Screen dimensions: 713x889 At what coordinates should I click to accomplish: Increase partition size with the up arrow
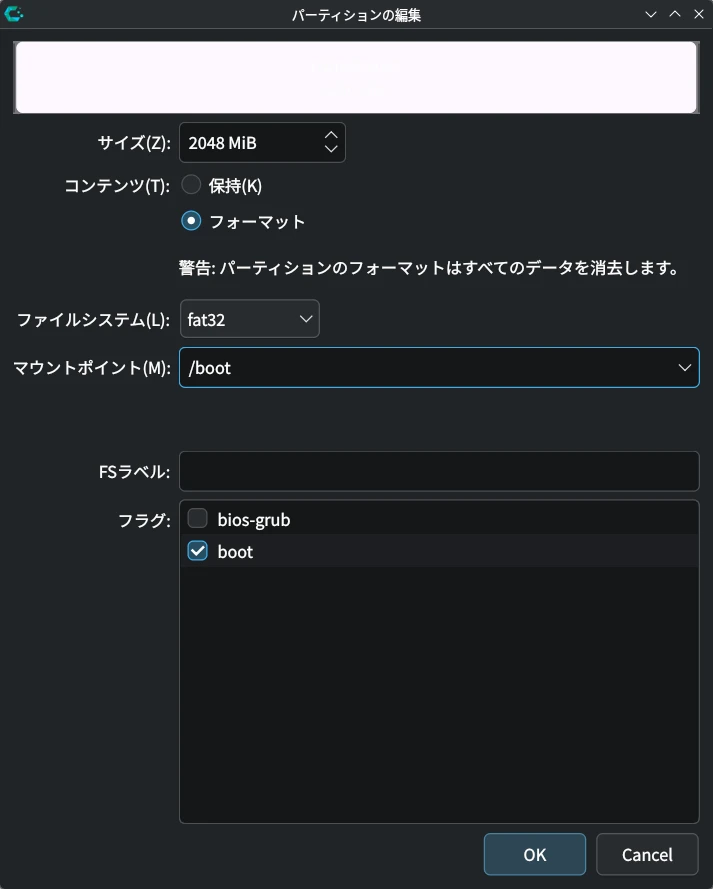[331, 134]
